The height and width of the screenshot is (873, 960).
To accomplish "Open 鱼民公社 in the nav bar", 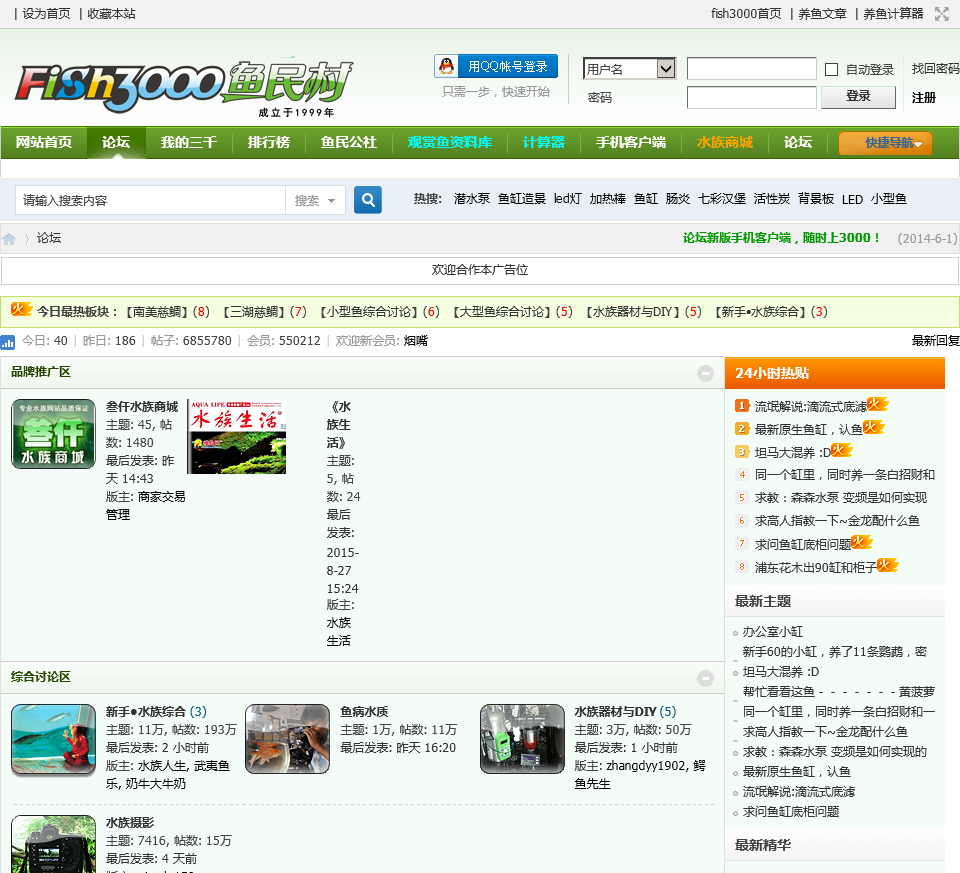I will click(348, 142).
